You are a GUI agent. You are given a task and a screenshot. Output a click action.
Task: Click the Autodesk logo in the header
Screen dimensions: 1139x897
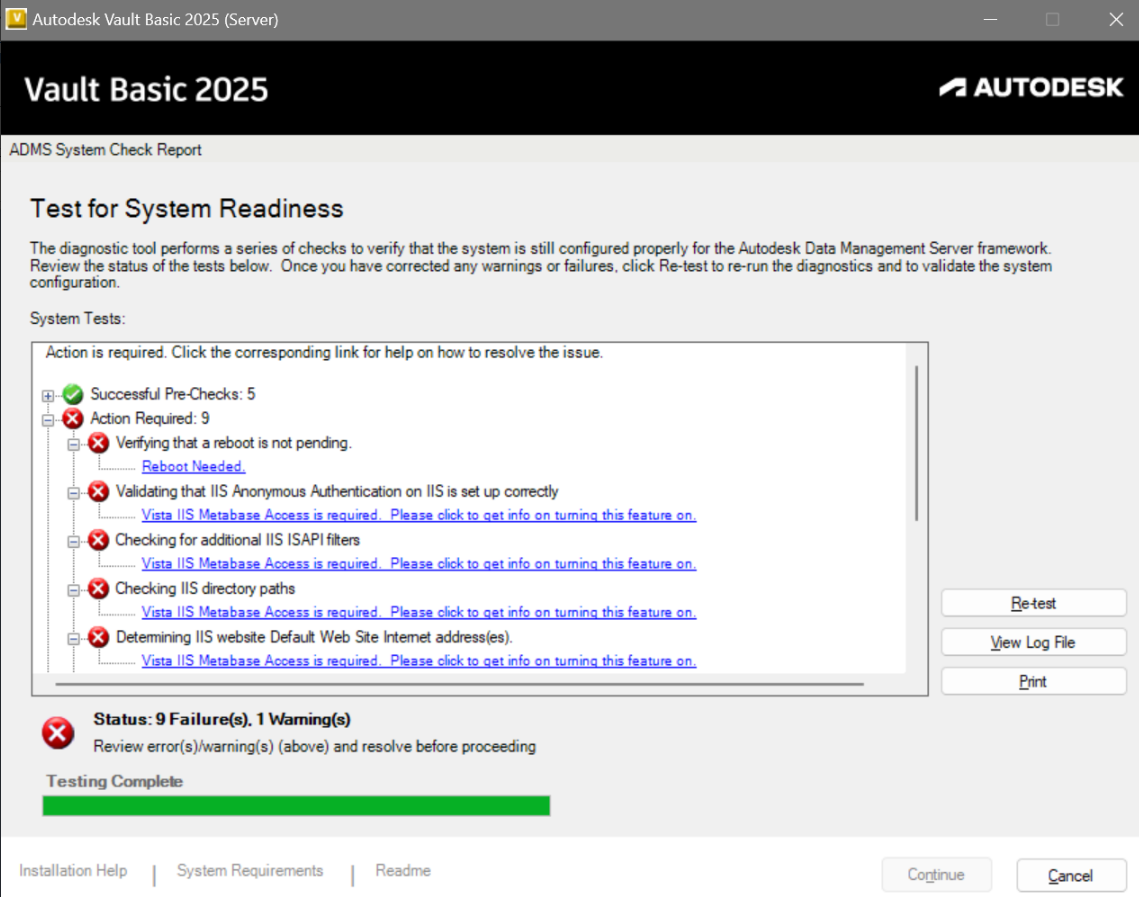[x=1032, y=87]
